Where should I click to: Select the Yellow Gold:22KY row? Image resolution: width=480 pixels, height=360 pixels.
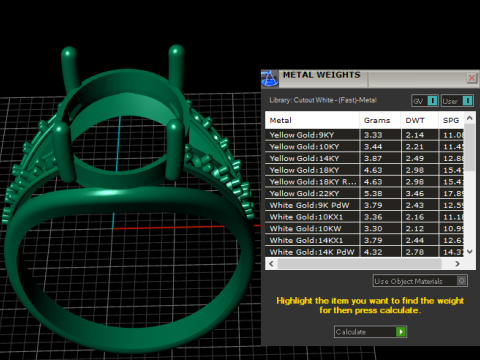coord(364,193)
